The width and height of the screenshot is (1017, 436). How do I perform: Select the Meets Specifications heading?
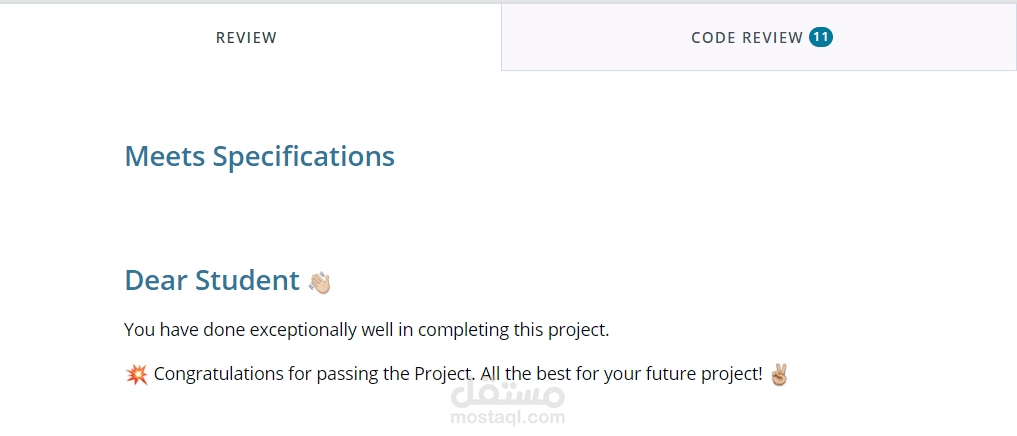tap(259, 156)
